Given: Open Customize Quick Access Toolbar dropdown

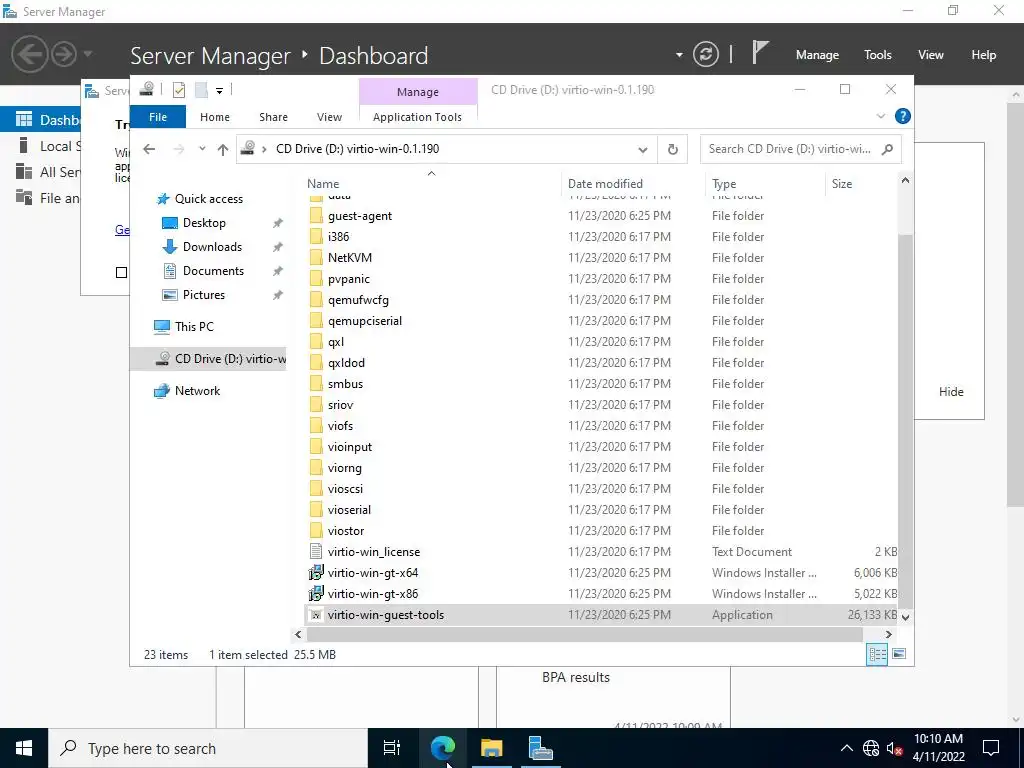Looking at the screenshot, I should click(x=219, y=91).
